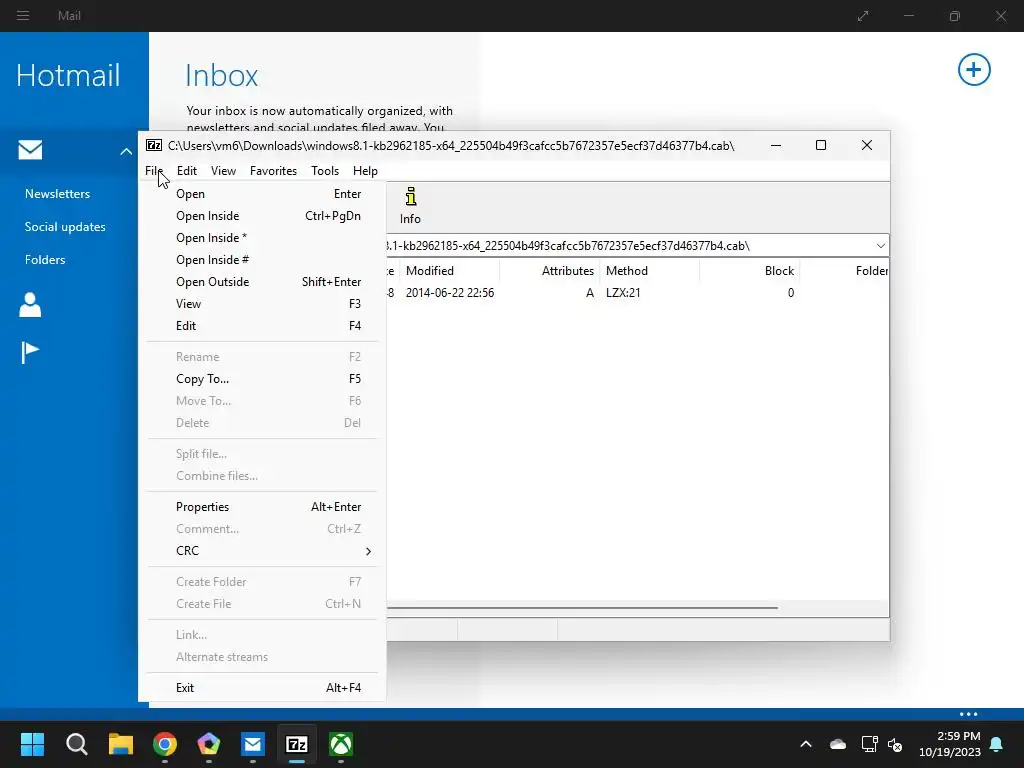The height and width of the screenshot is (768, 1024).
Task: Choose Open Inside * menu entry
Action: 262,238
